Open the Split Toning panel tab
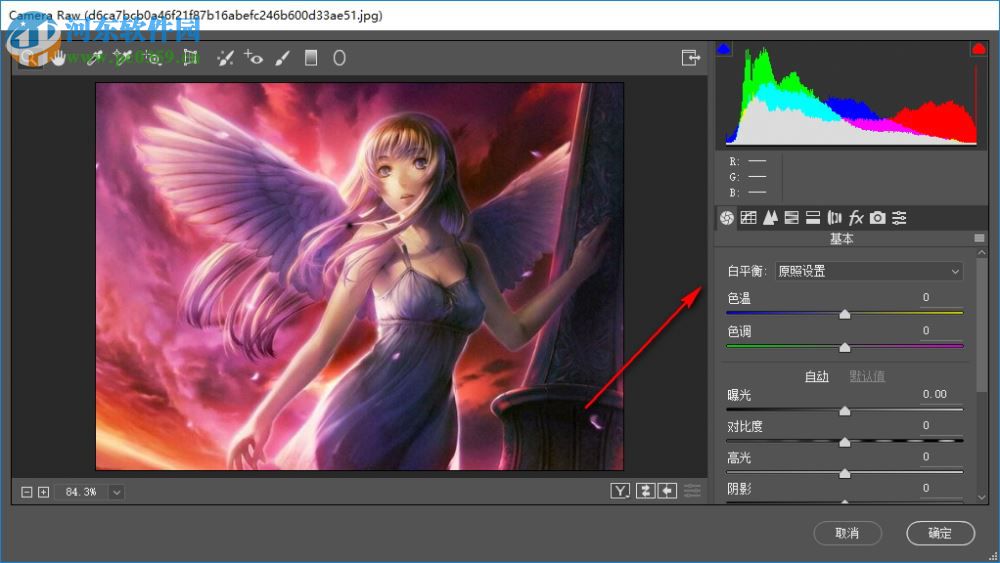Image resolution: width=1000 pixels, height=563 pixels. pos(812,218)
